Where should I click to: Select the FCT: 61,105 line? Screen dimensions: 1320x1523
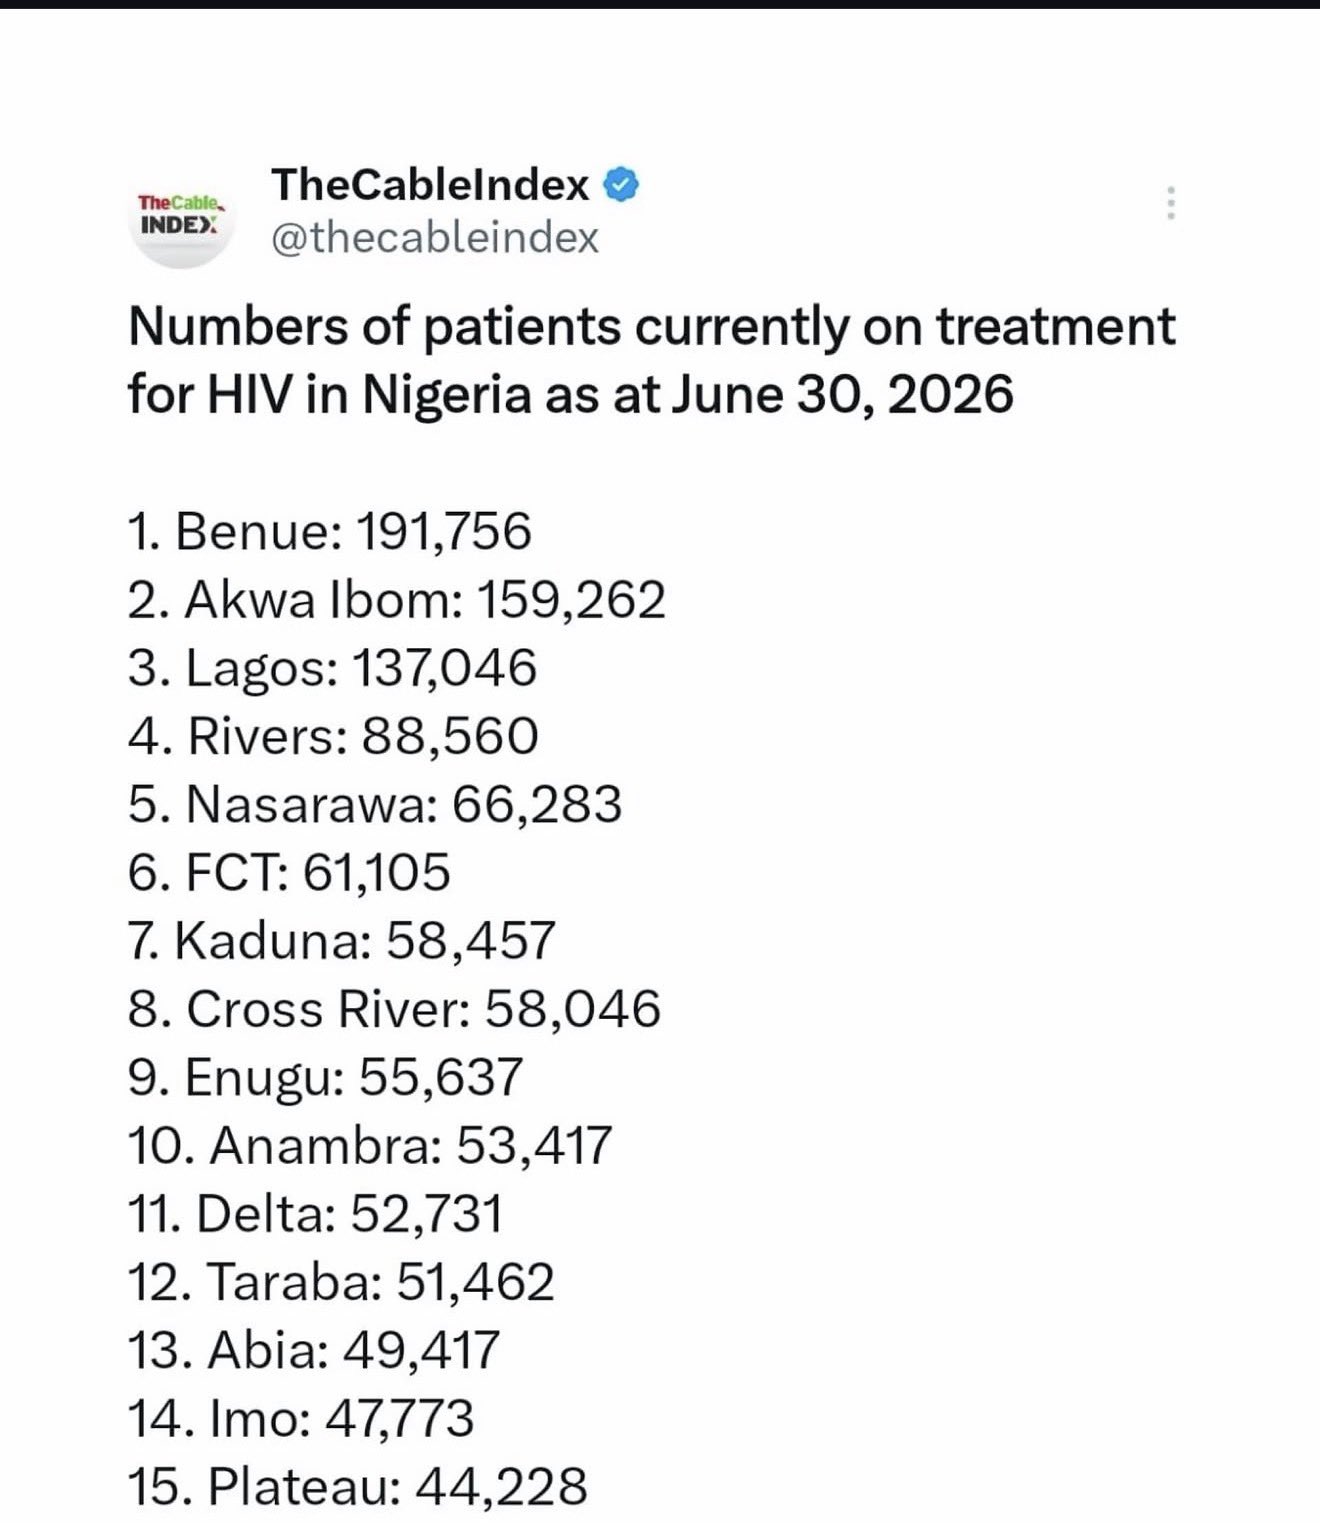click(x=289, y=872)
